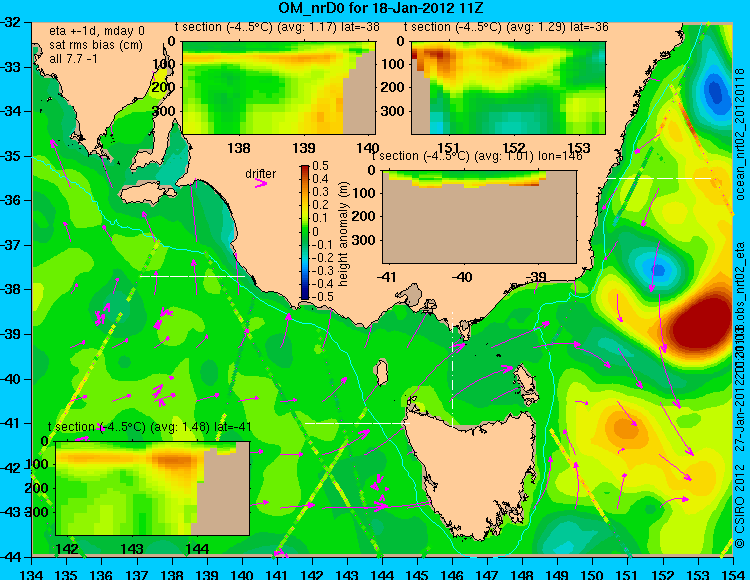The width and height of the screenshot is (750, 580).
Task: Click the white dashed section line at lat -38
Action: (192, 276)
